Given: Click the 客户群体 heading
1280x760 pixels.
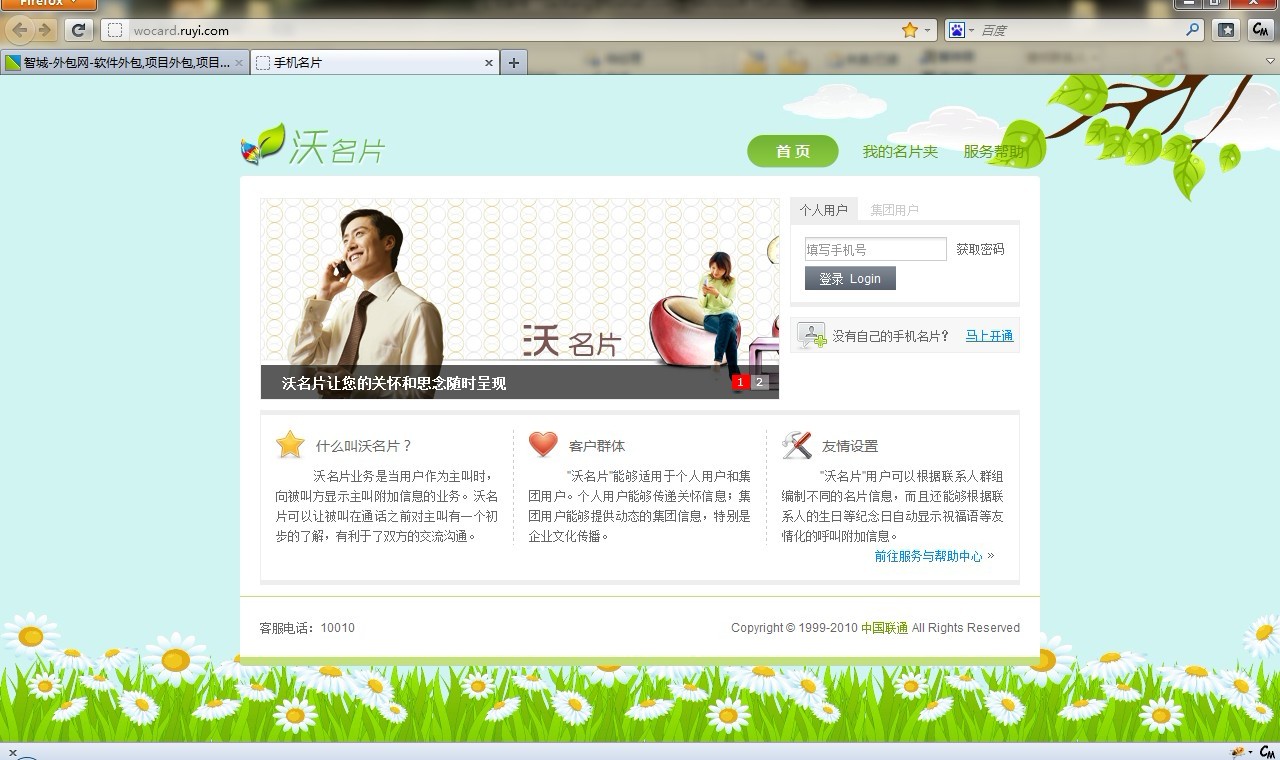Looking at the screenshot, I should pos(597,446).
